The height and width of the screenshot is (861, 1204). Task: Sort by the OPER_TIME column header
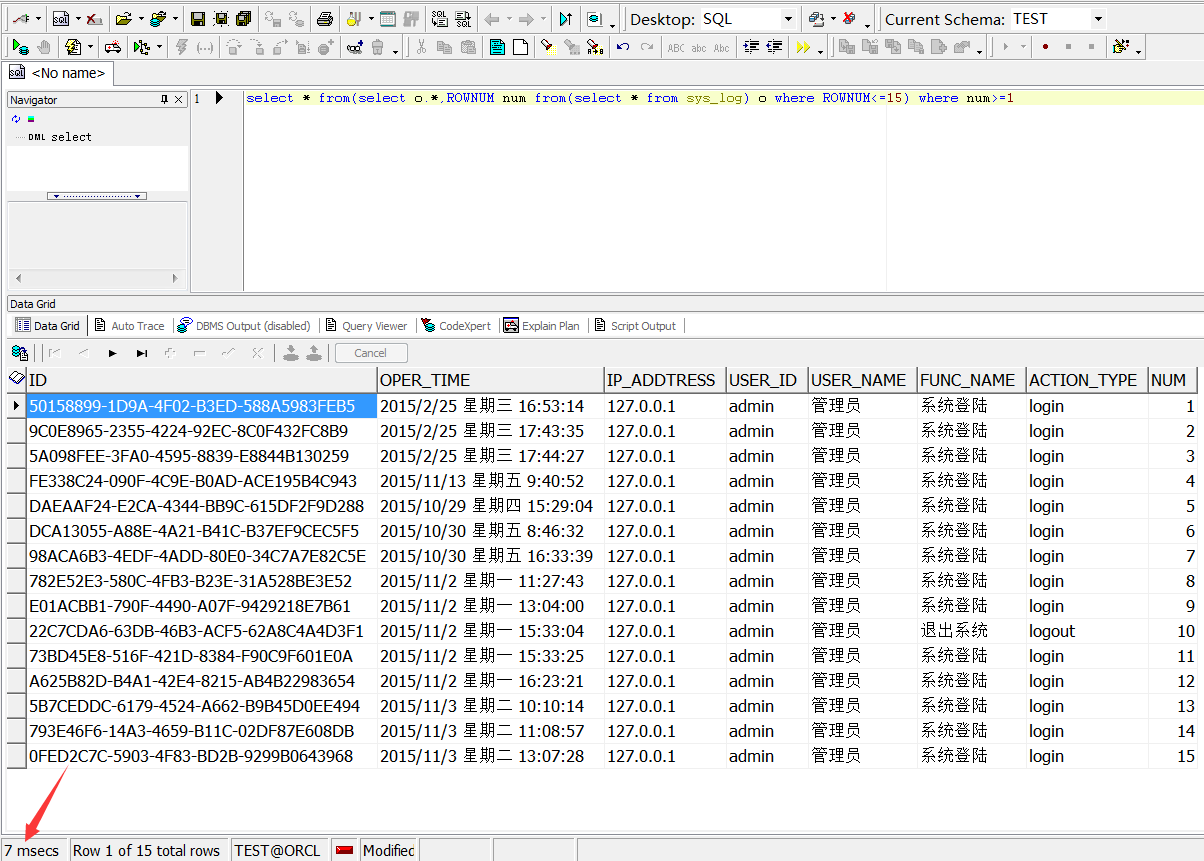[491, 380]
